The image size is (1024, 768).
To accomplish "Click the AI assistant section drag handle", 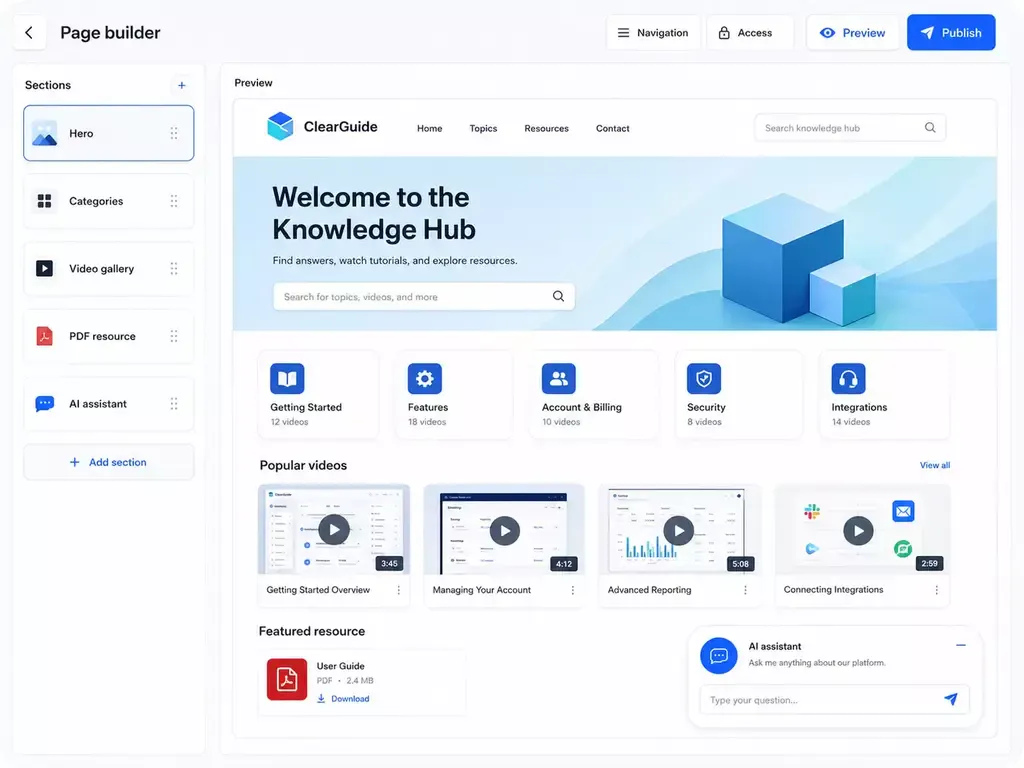I will (174, 404).
